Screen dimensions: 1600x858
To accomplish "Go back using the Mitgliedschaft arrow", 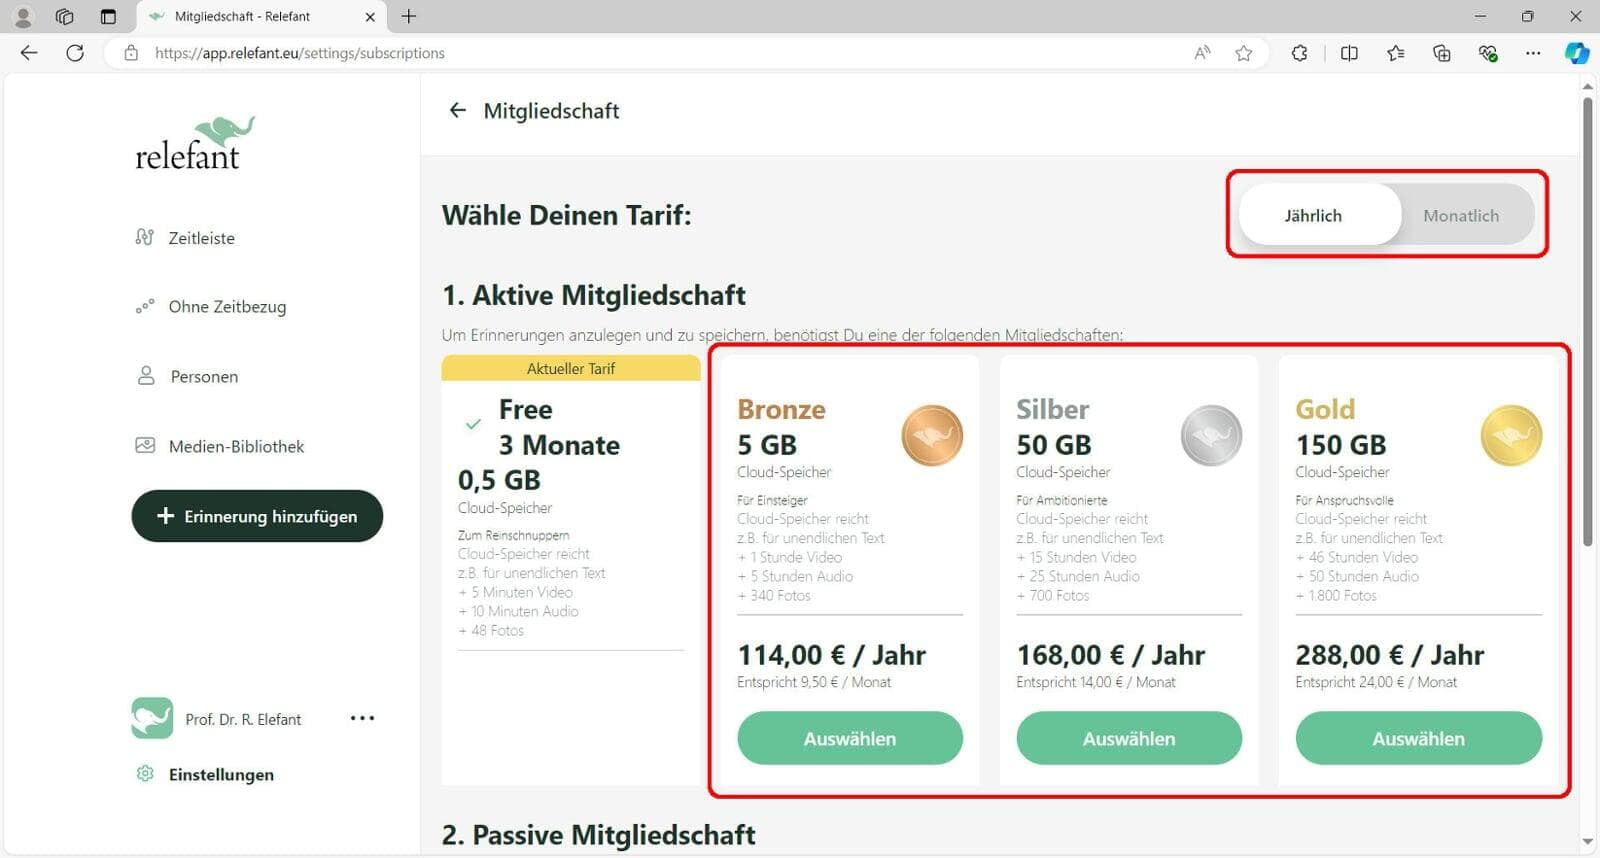I will click(x=458, y=110).
